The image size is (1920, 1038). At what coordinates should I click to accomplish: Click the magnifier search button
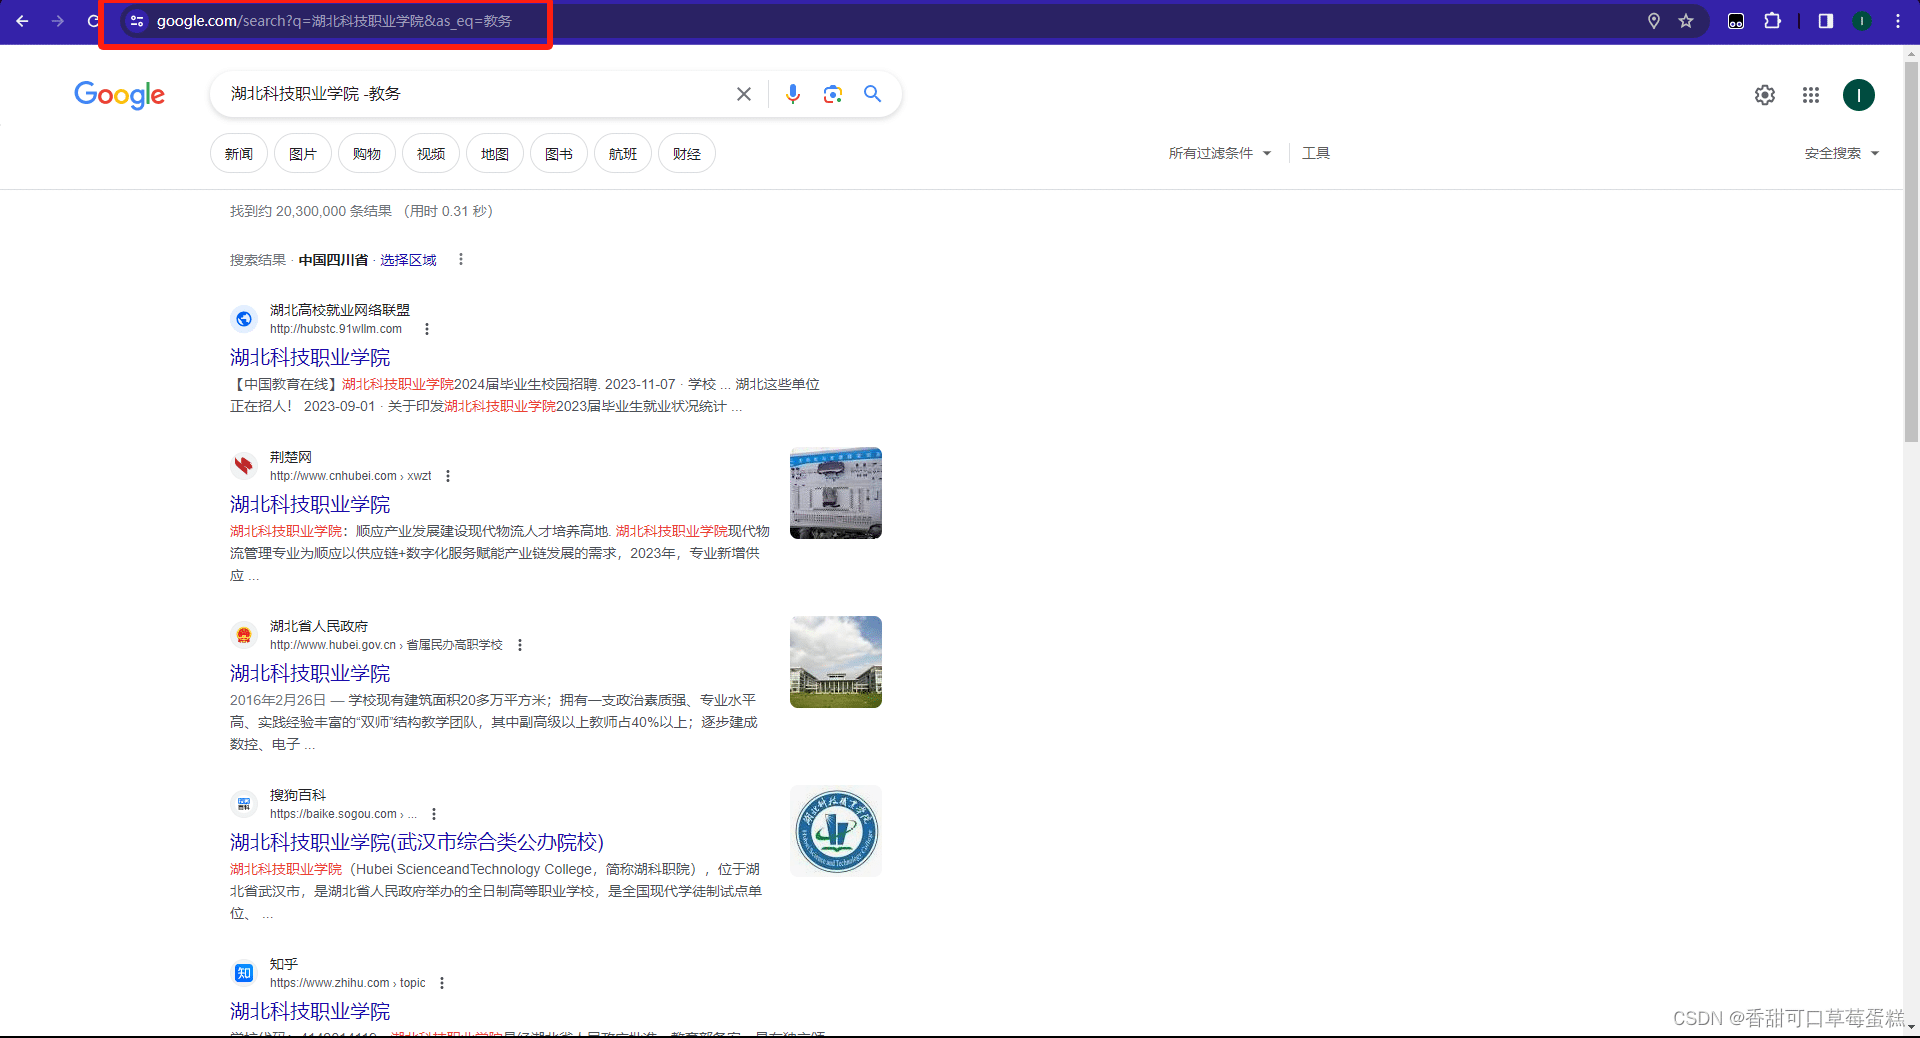(x=872, y=94)
